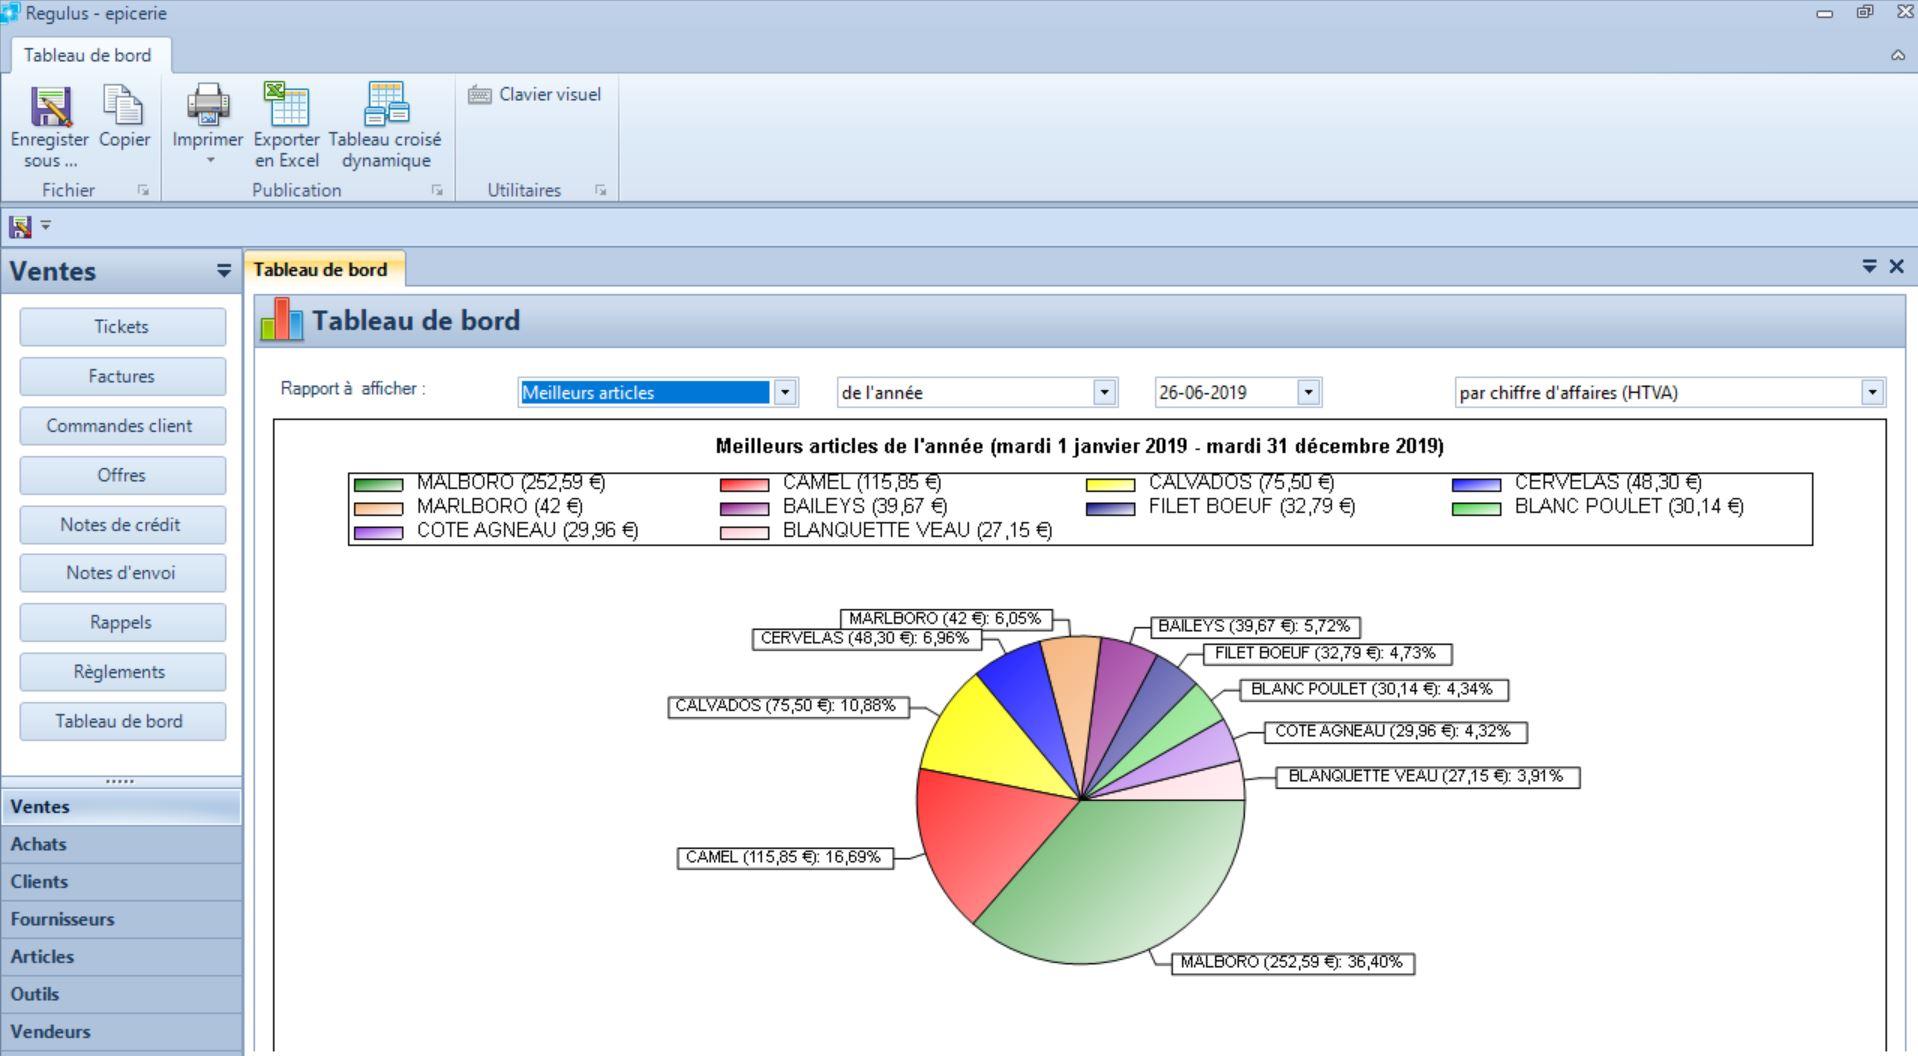
Task: Click the BLANC POULET 4,34% pie label
Action: [x=1374, y=690]
